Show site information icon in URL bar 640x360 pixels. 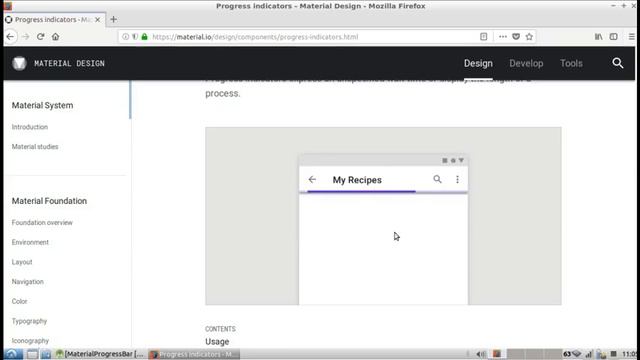(x=125, y=37)
